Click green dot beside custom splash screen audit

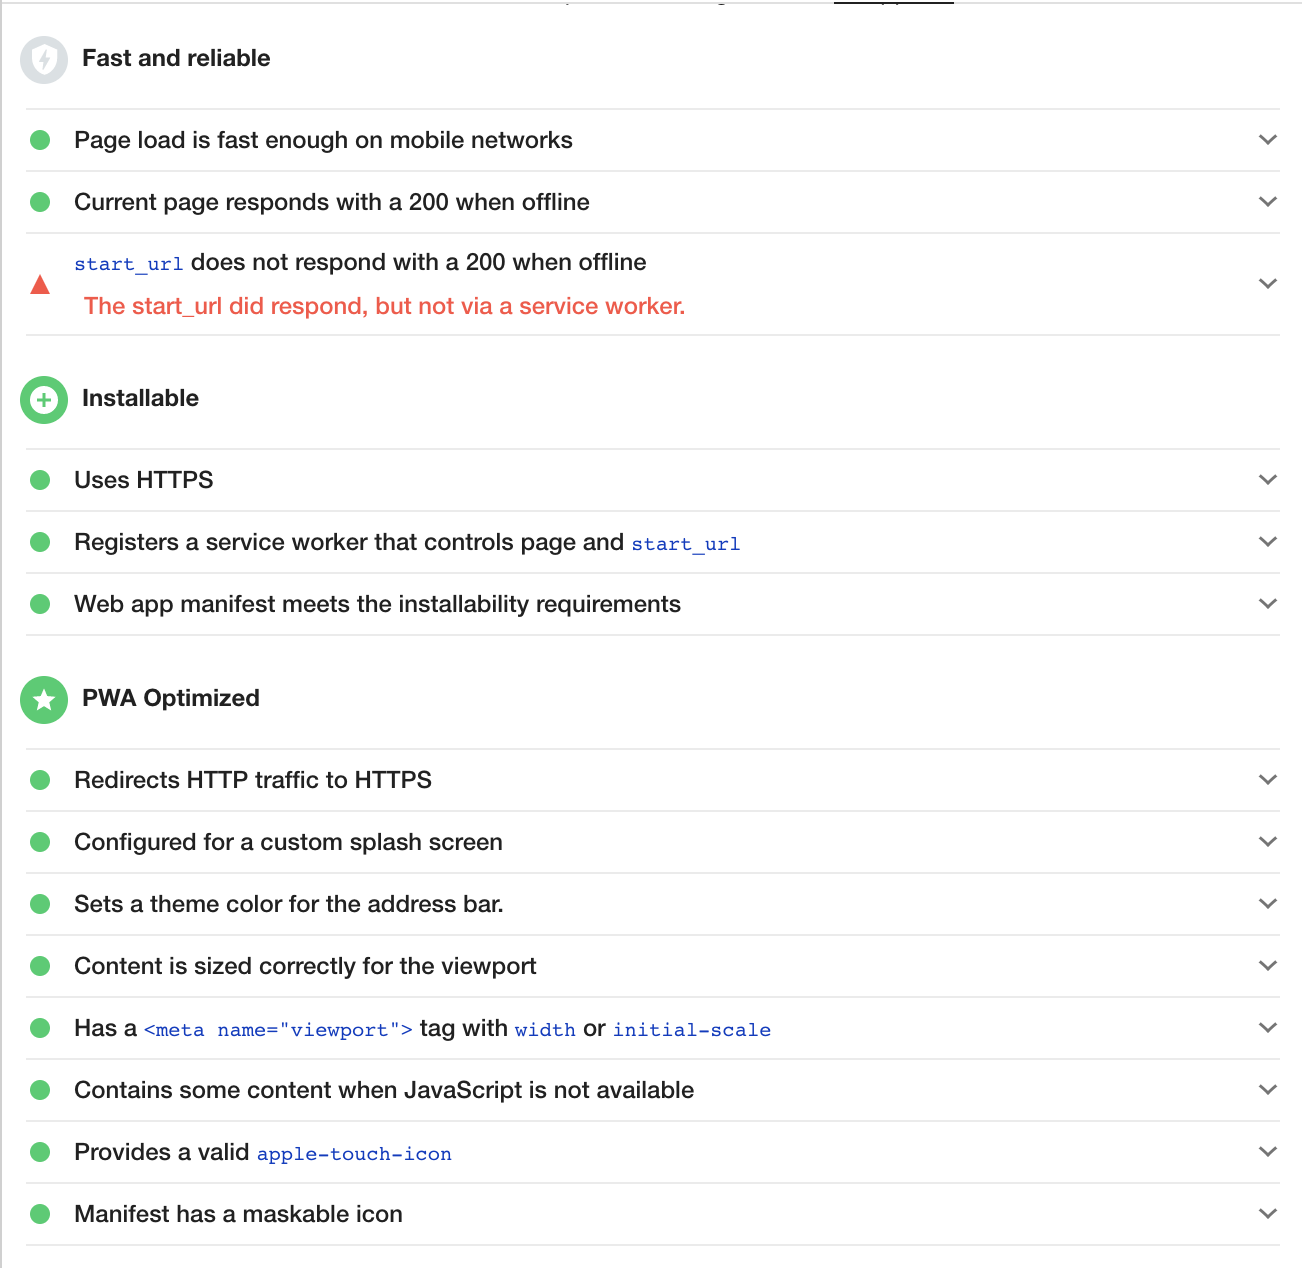pos(40,842)
